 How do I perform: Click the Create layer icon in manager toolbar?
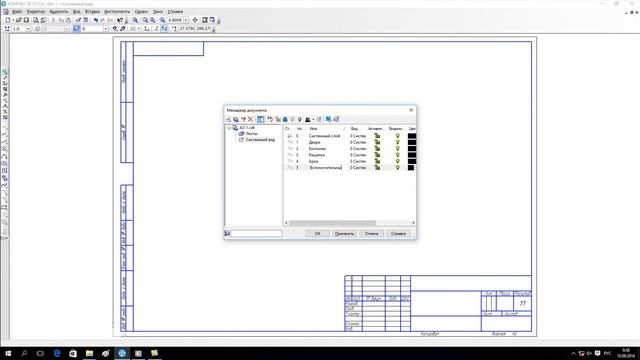pyautogui.click(x=229, y=119)
